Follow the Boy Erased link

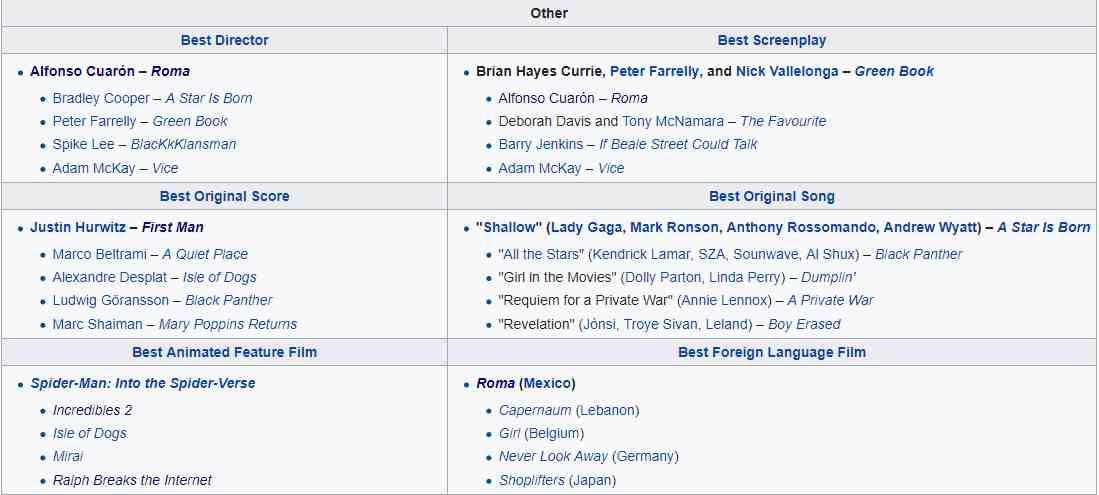coord(804,324)
